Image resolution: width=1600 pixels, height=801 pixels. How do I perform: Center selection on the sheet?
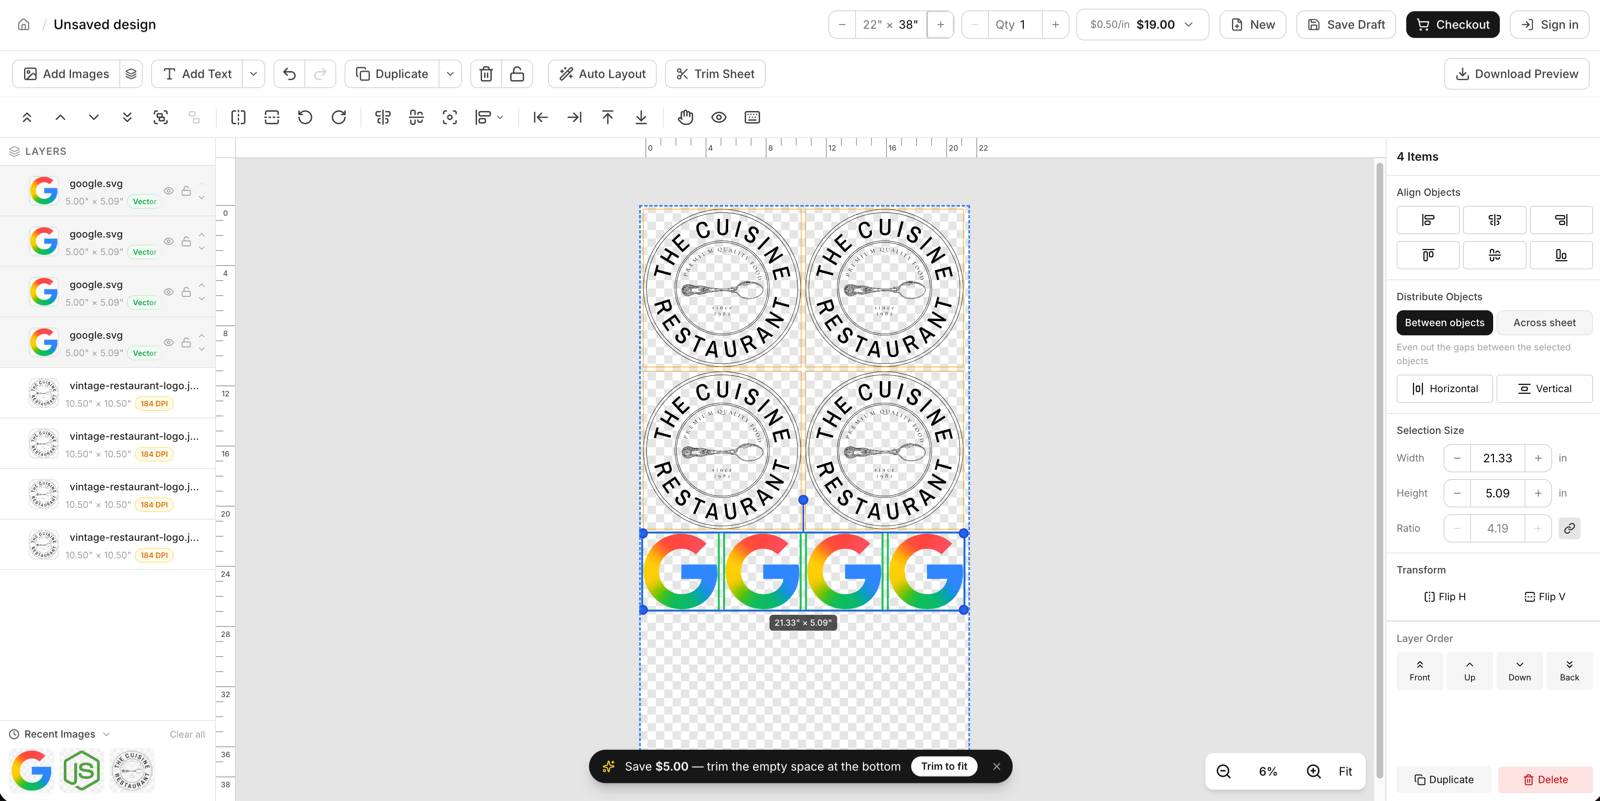[450, 118]
